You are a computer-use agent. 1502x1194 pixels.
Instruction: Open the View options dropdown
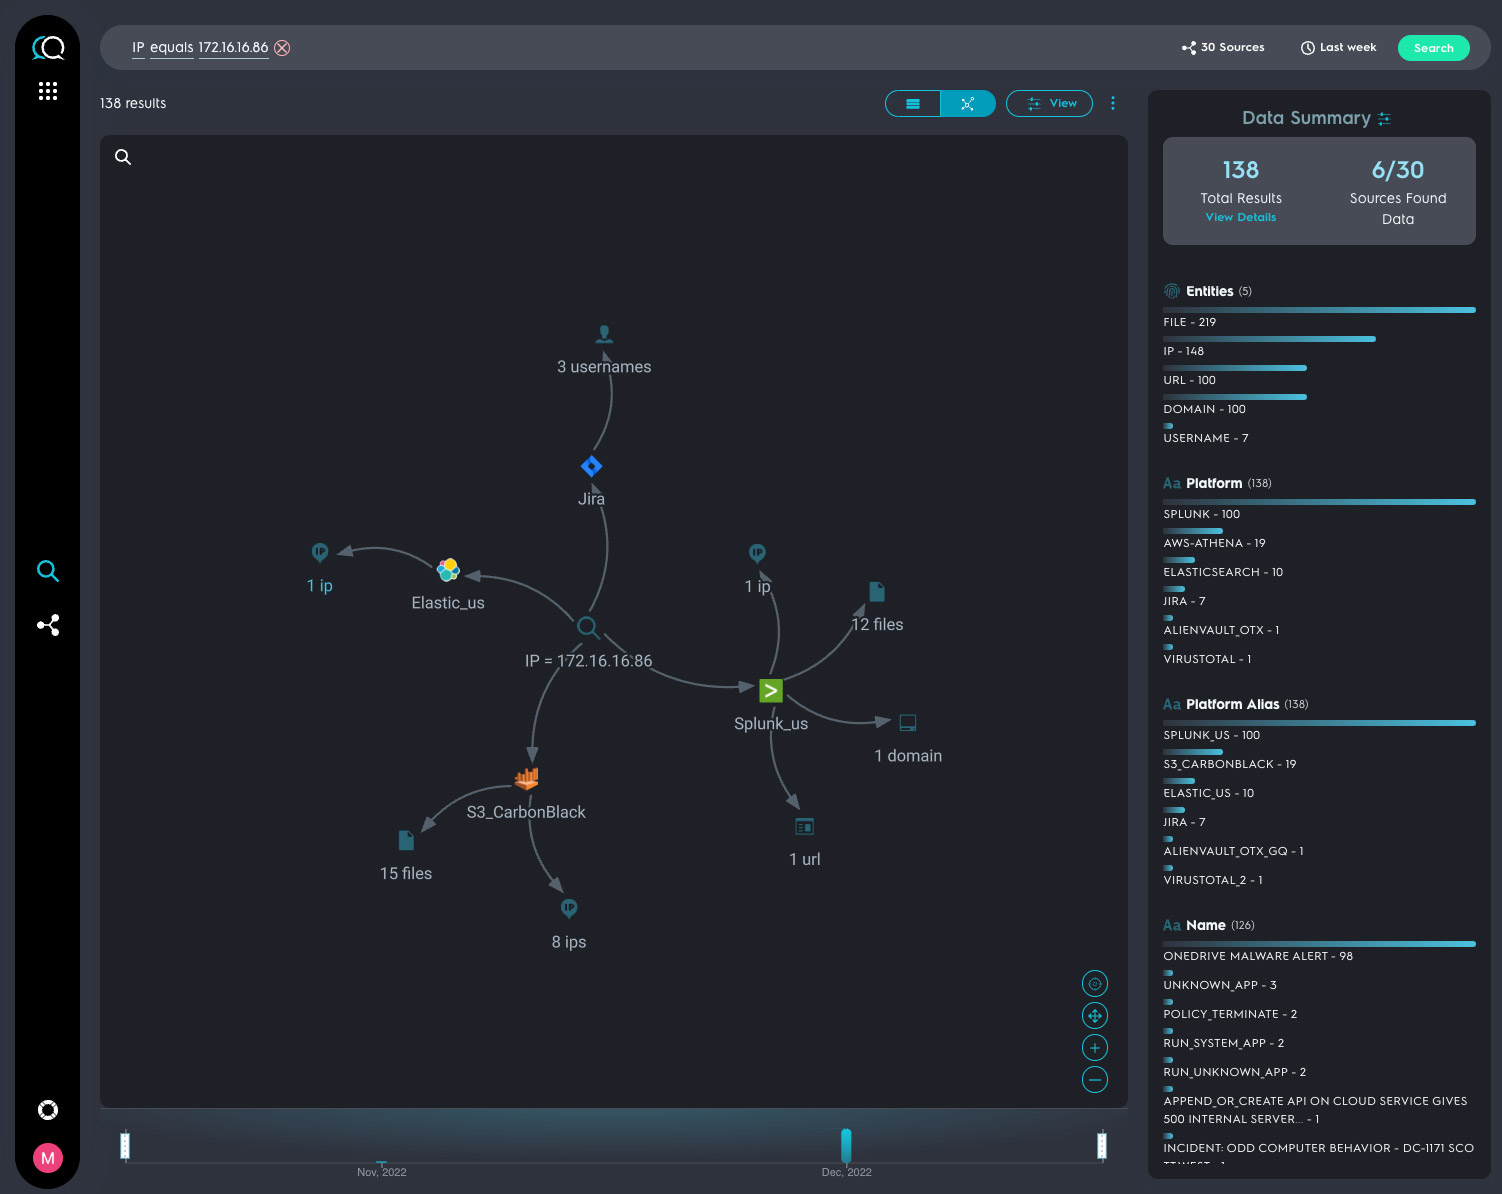point(1049,104)
